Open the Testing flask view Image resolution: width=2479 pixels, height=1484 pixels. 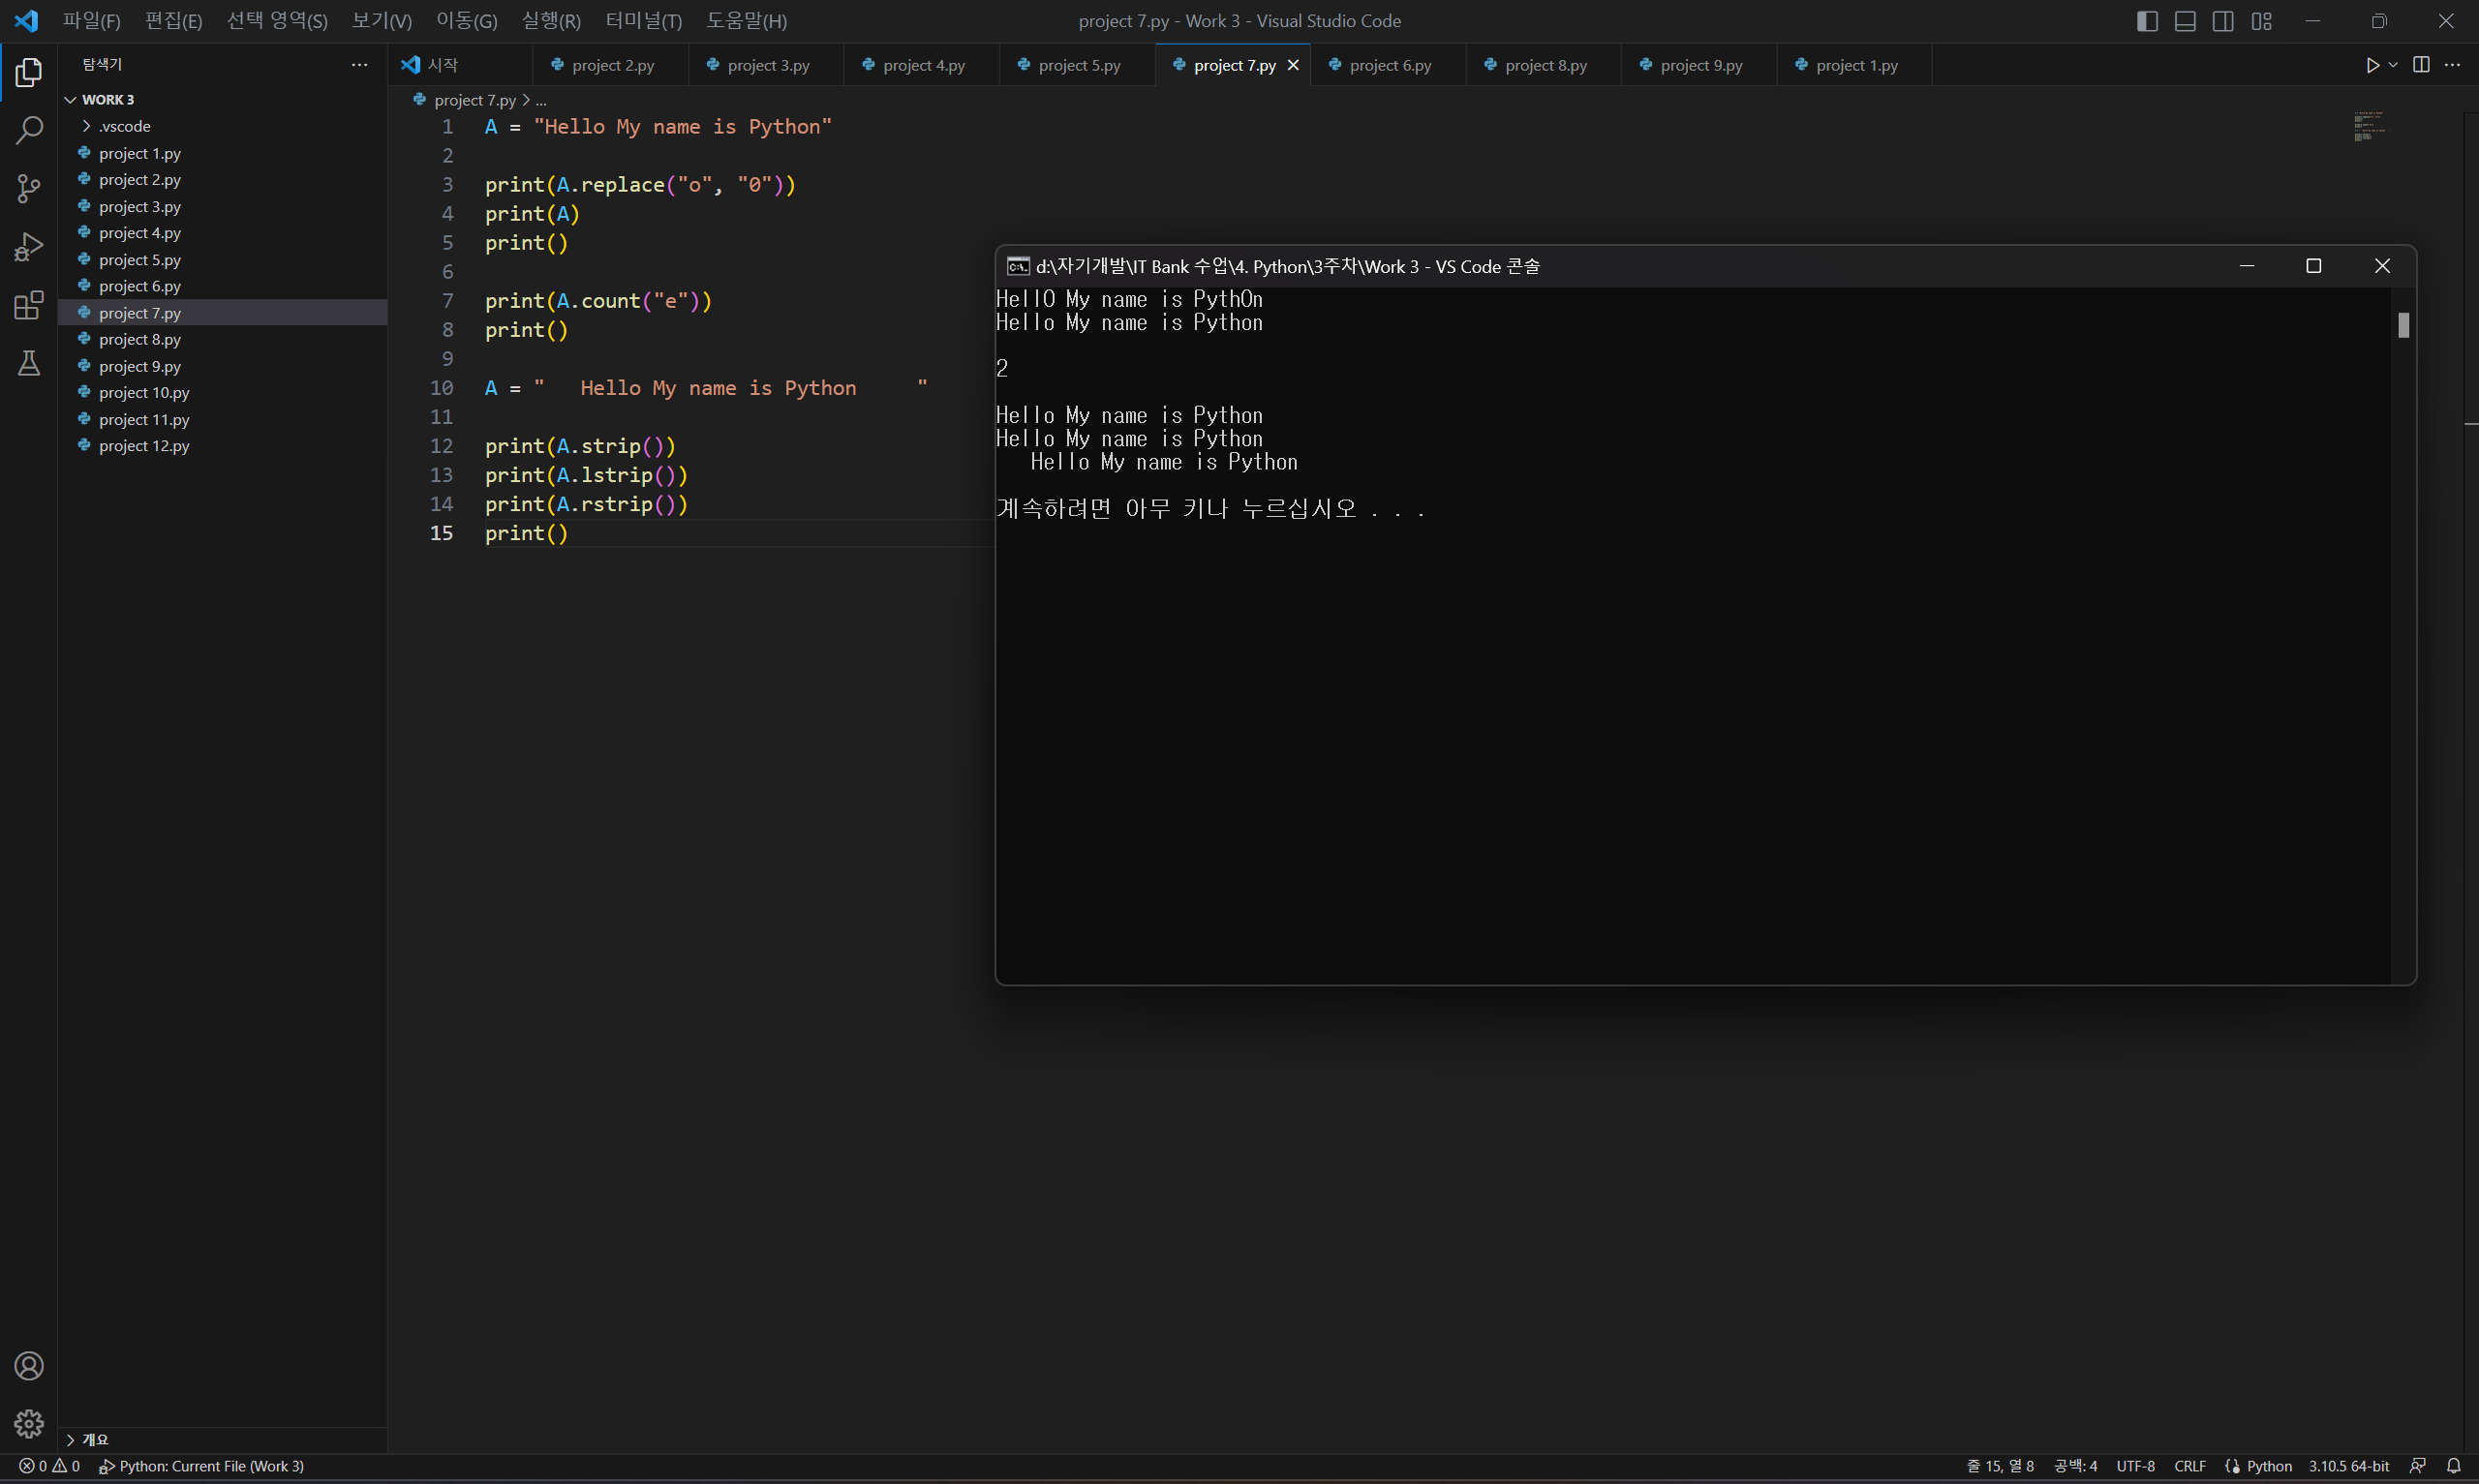pos(29,363)
